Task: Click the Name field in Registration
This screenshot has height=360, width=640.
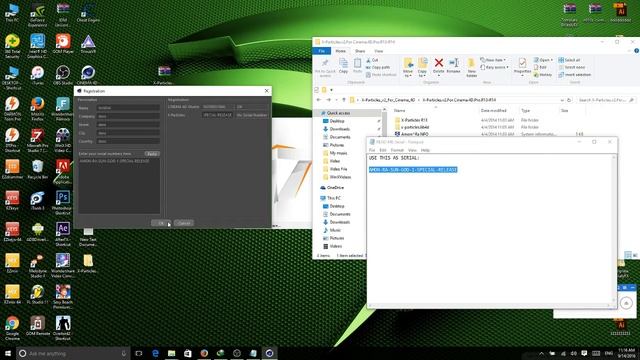Action: (x=128, y=108)
